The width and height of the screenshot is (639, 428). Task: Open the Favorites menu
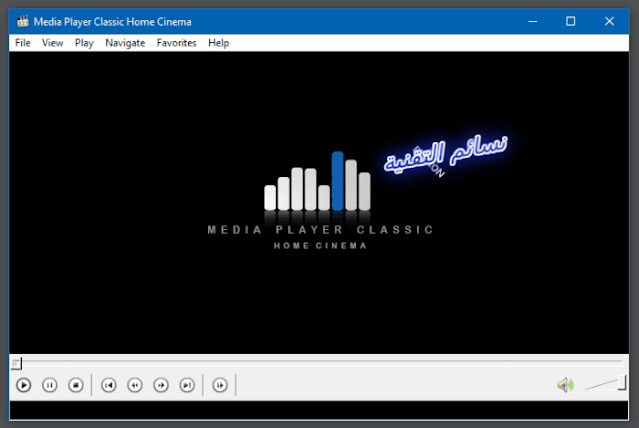click(x=176, y=43)
